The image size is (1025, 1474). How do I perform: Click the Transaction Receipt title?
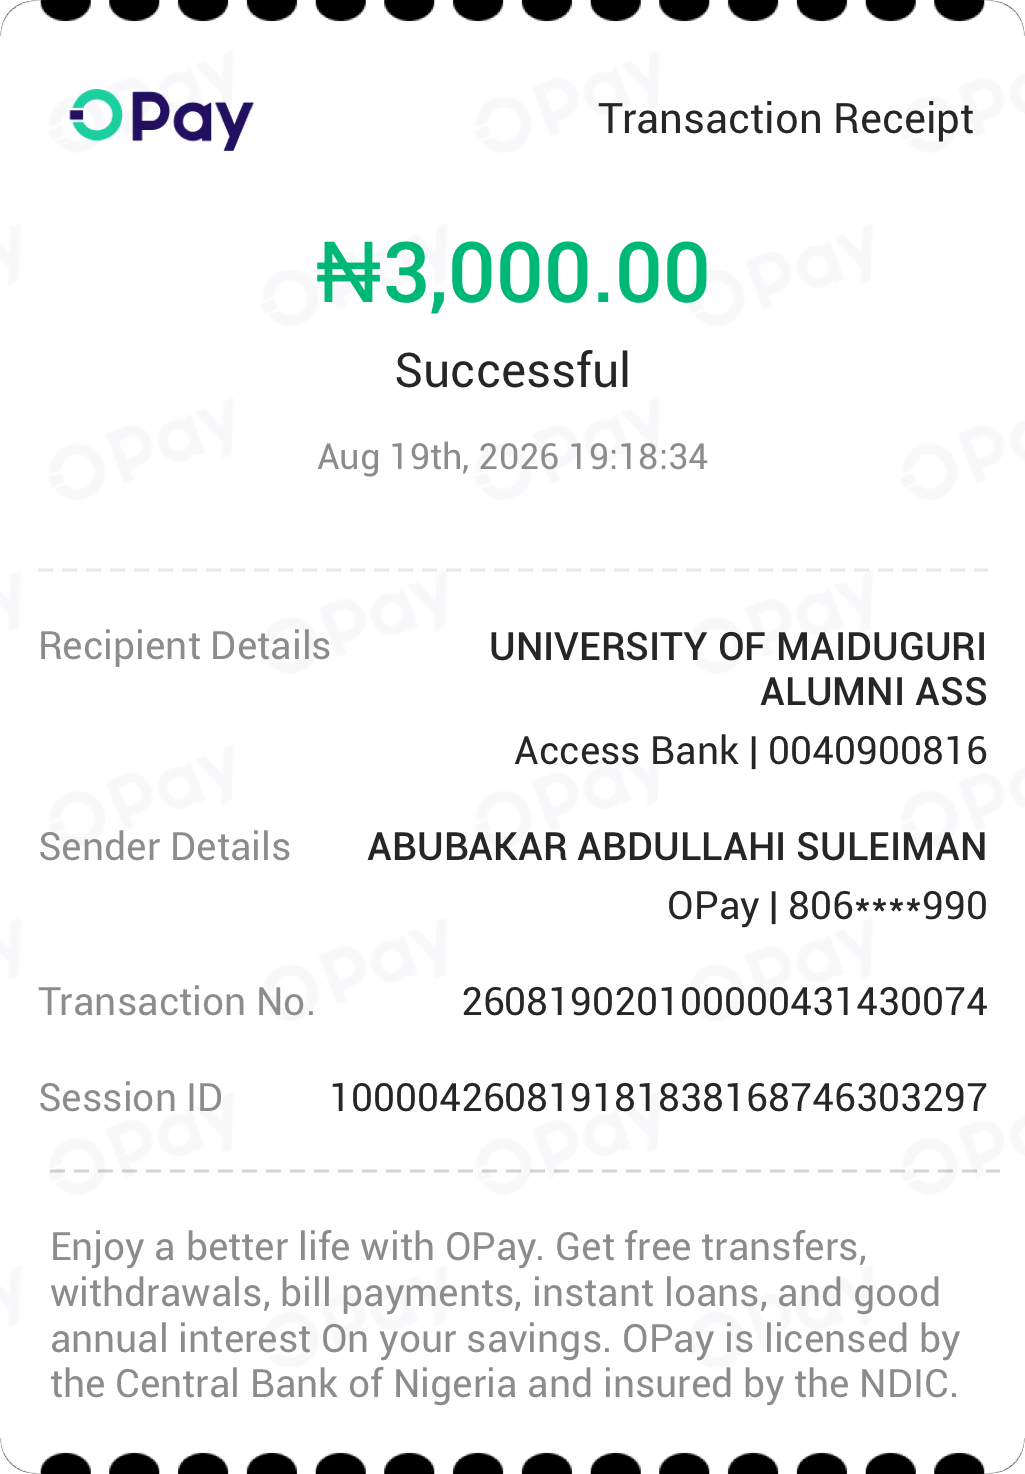[x=786, y=119]
